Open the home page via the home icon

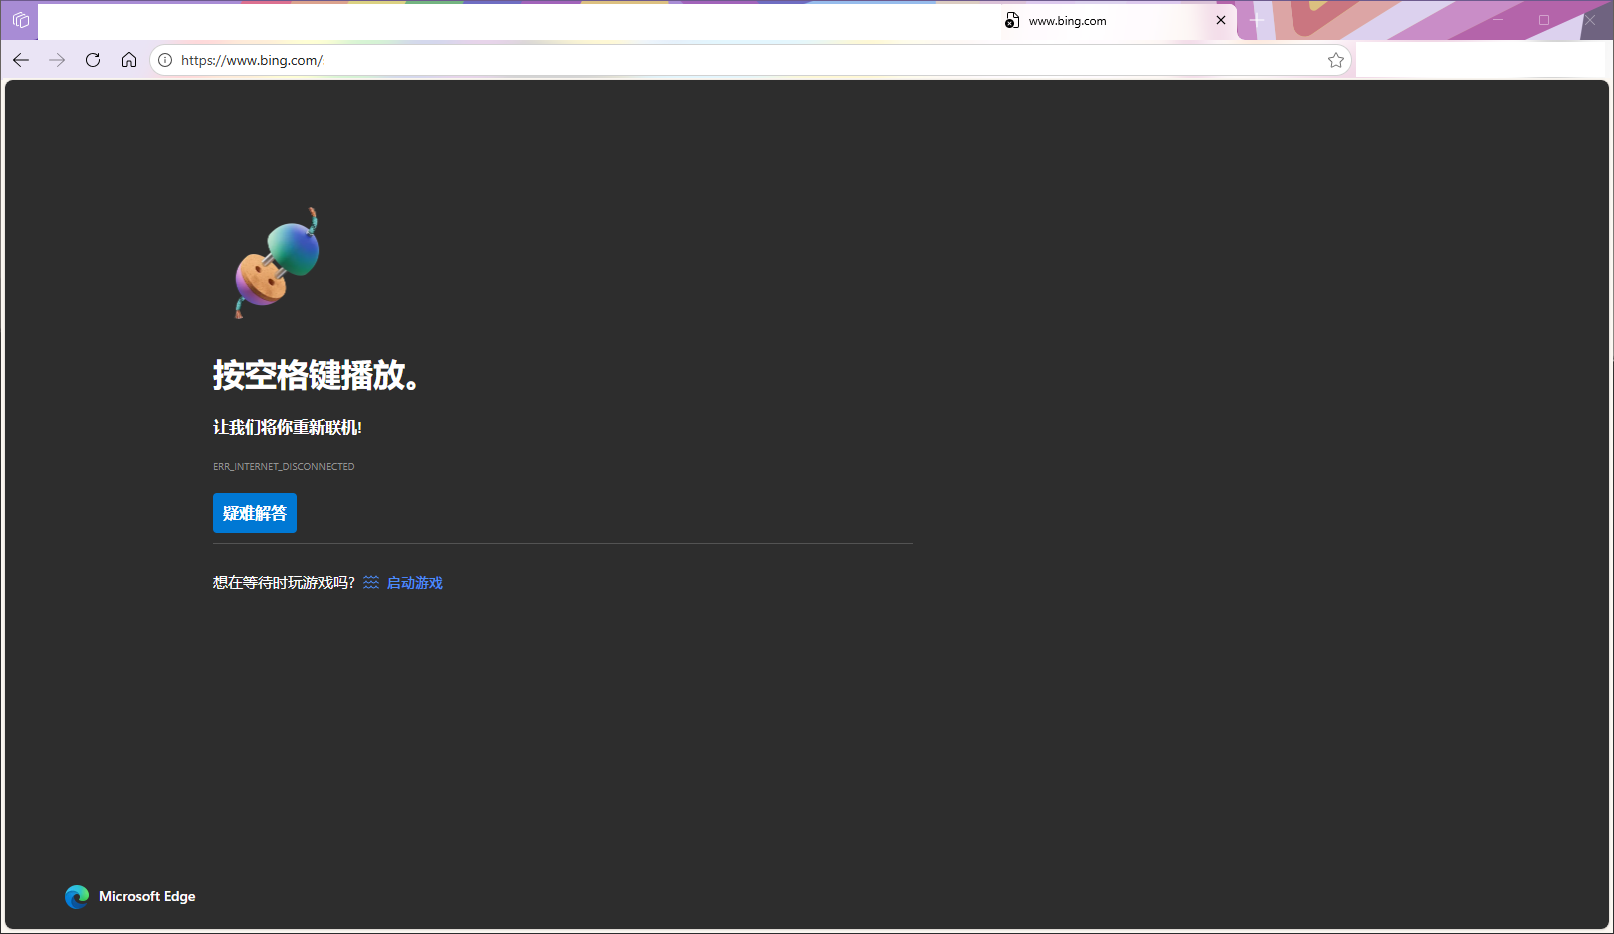[128, 60]
